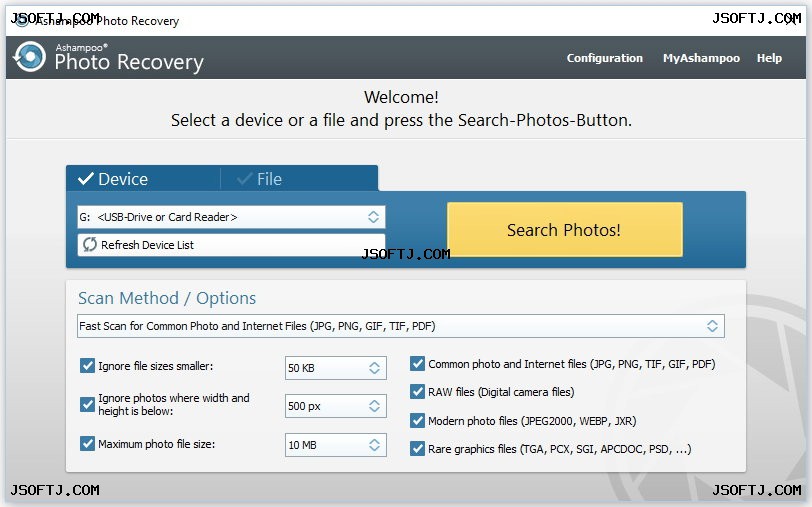
Task: Uncheck Common photo and Internet files
Action: point(417,364)
